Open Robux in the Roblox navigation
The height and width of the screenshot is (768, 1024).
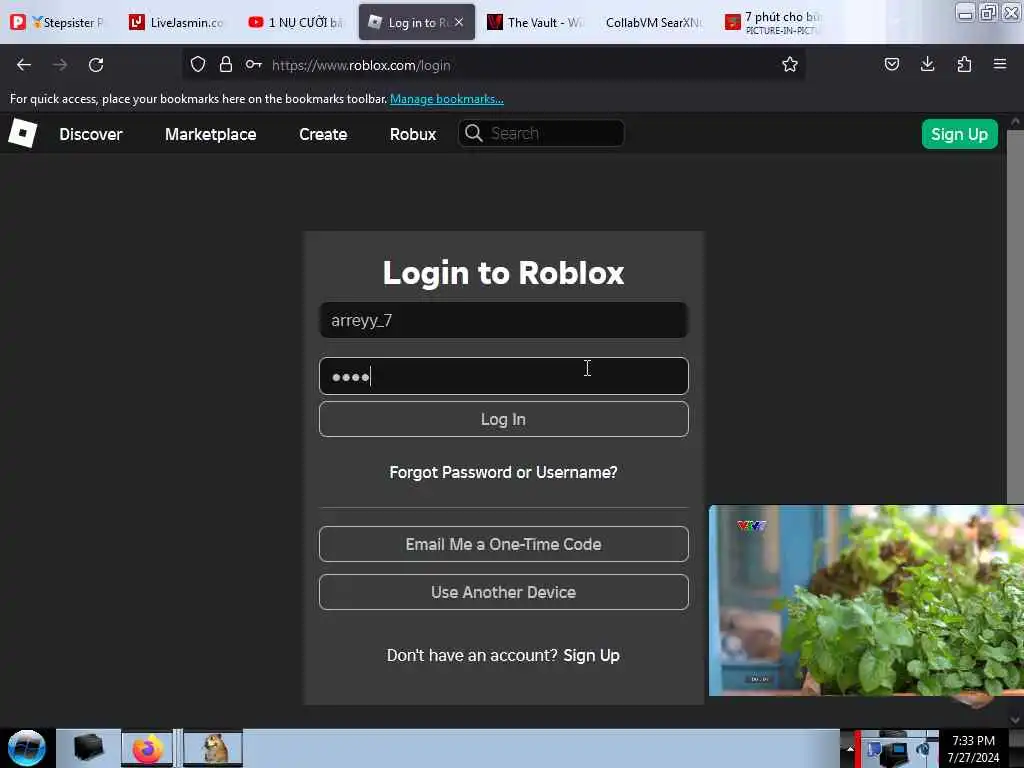click(x=413, y=134)
